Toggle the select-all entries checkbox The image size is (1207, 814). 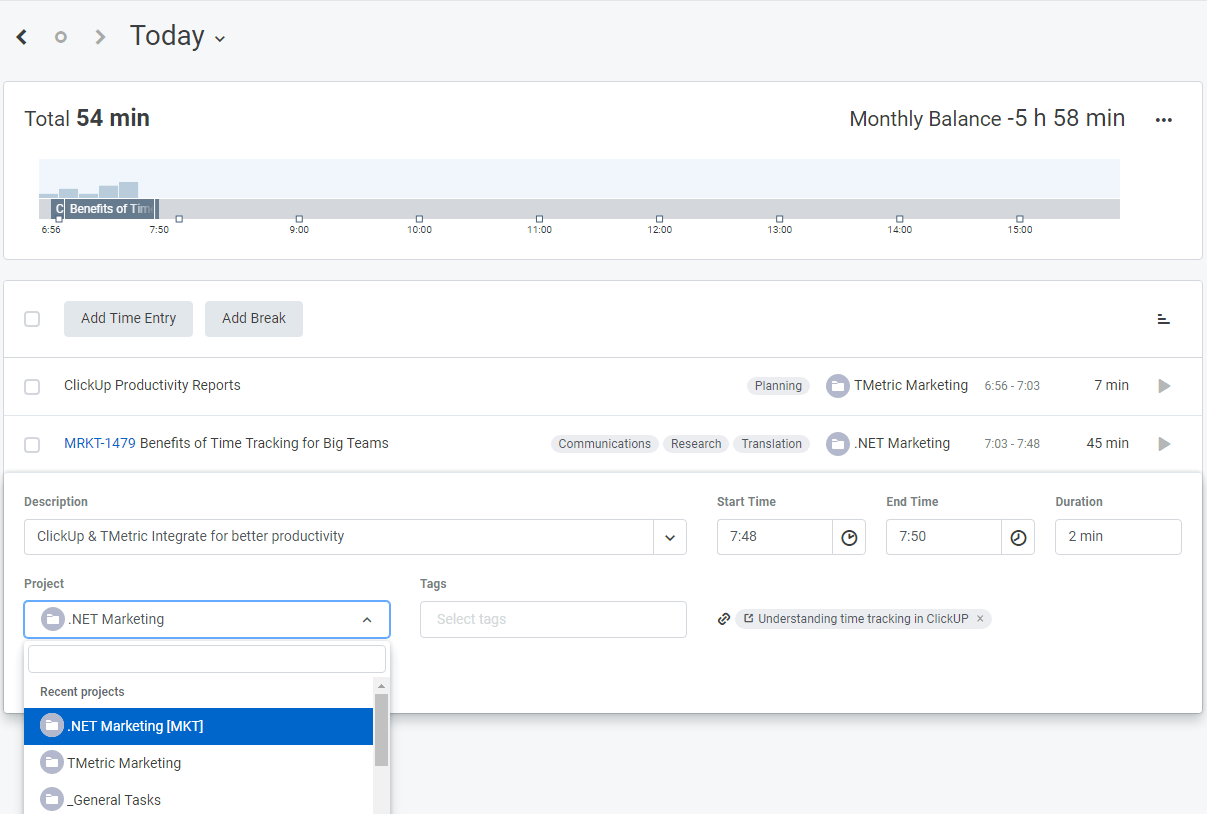pos(32,319)
